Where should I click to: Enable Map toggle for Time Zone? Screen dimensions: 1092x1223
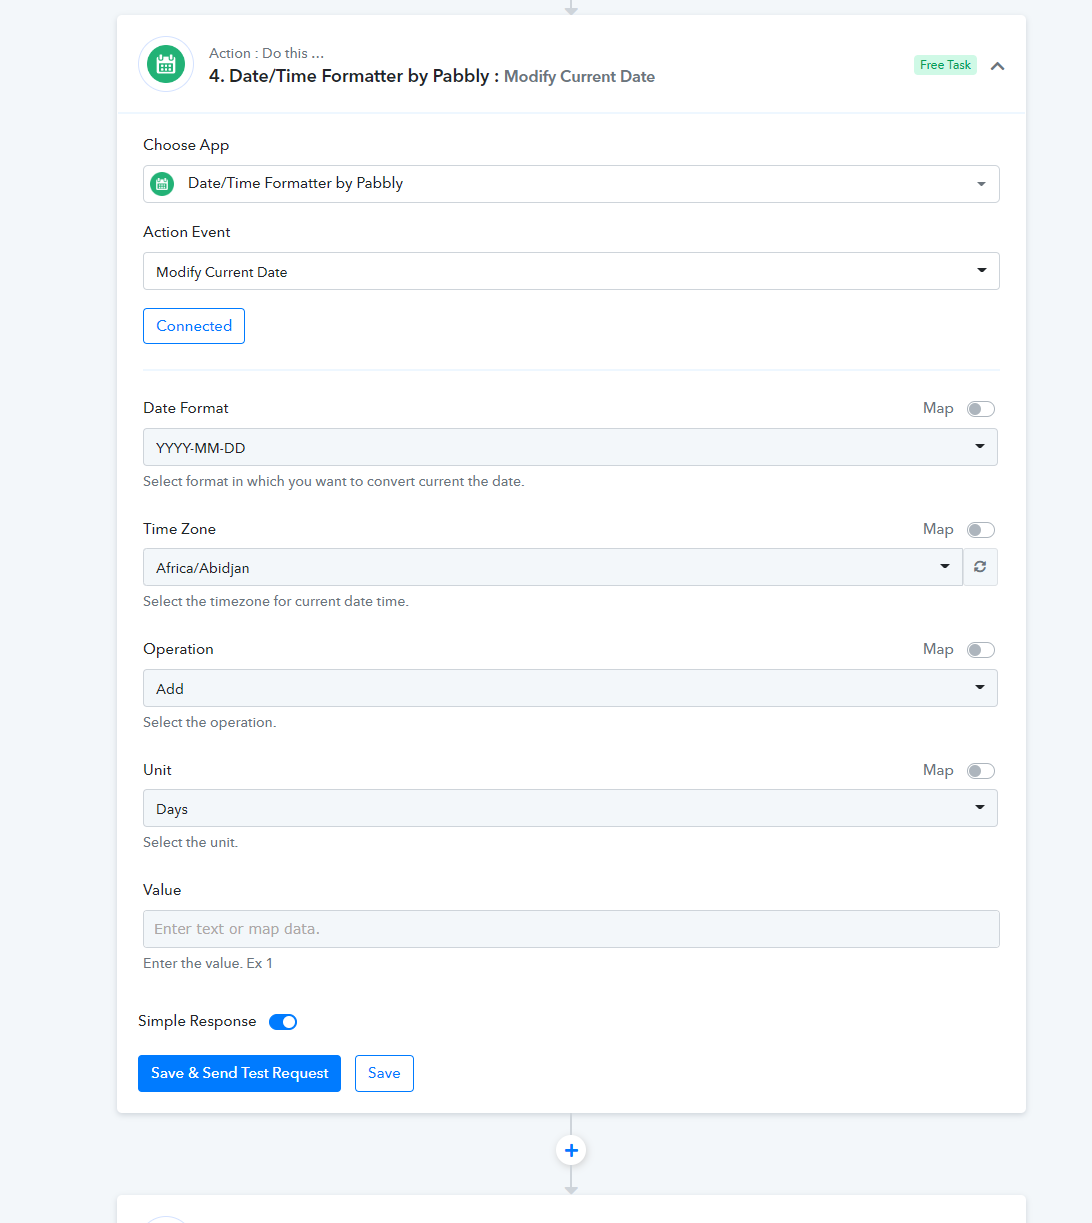click(x=981, y=530)
